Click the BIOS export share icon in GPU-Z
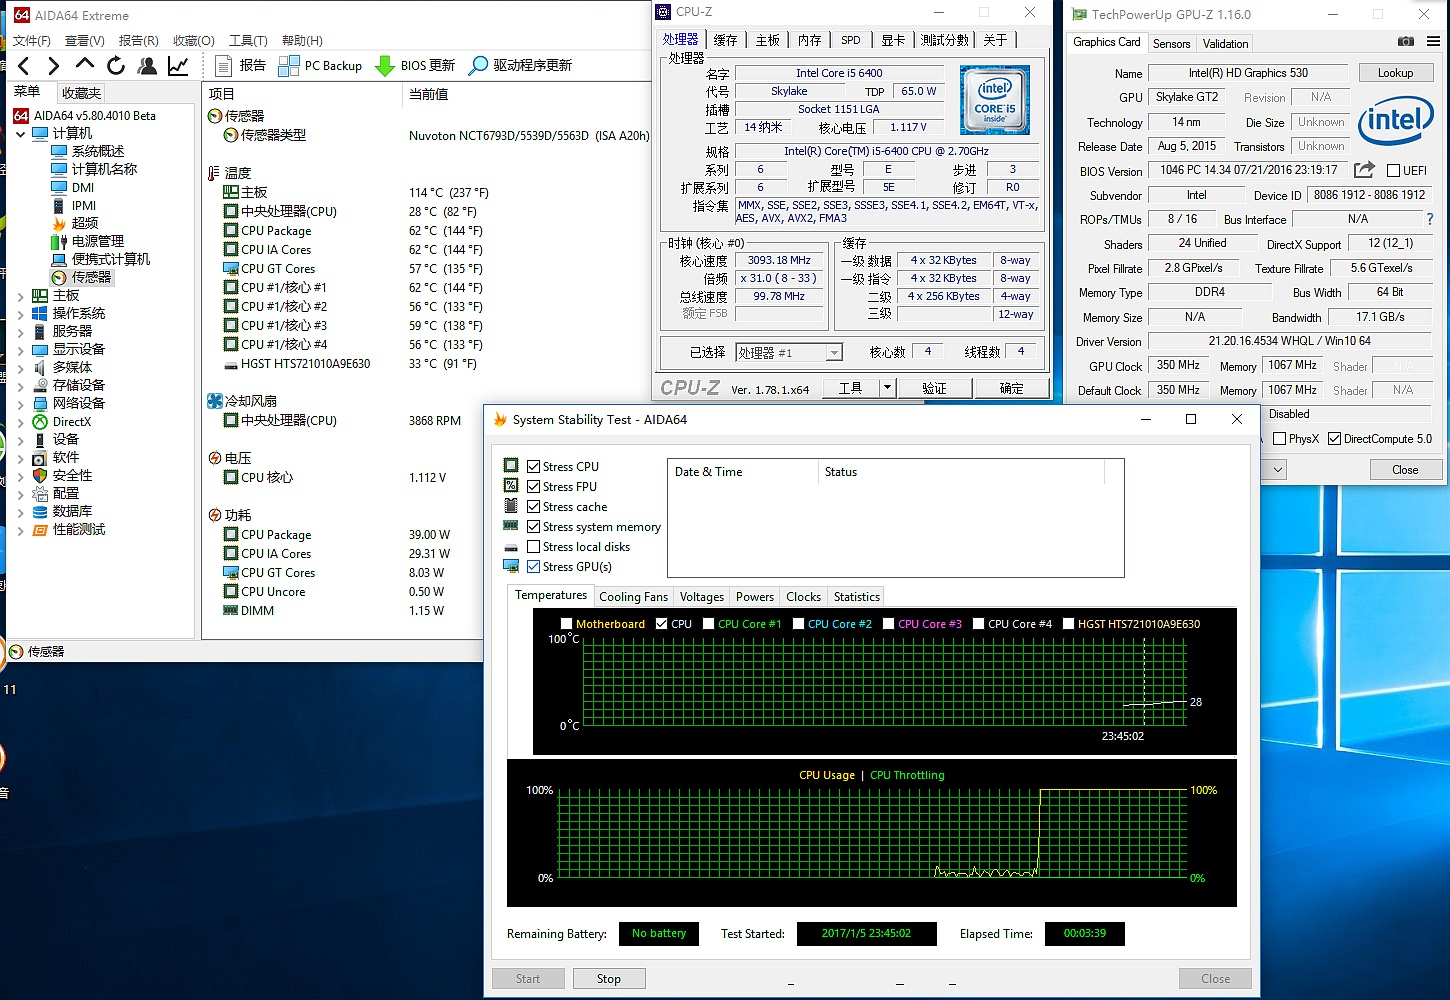Image resolution: width=1450 pixels, height=1000 pixels. tap(1364, 170)
